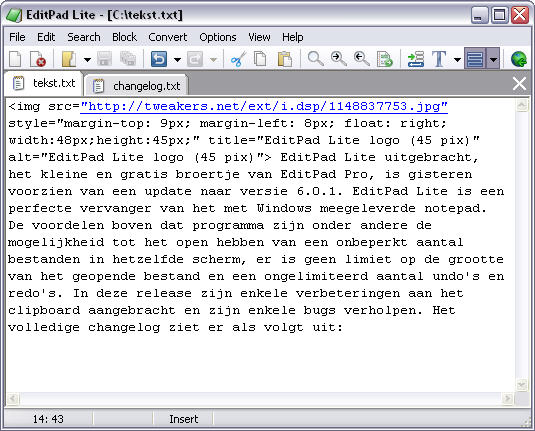Click the Copy icon
Viewport: 535px width, 431px height.
pyautogui.click(x=261, y=59)
